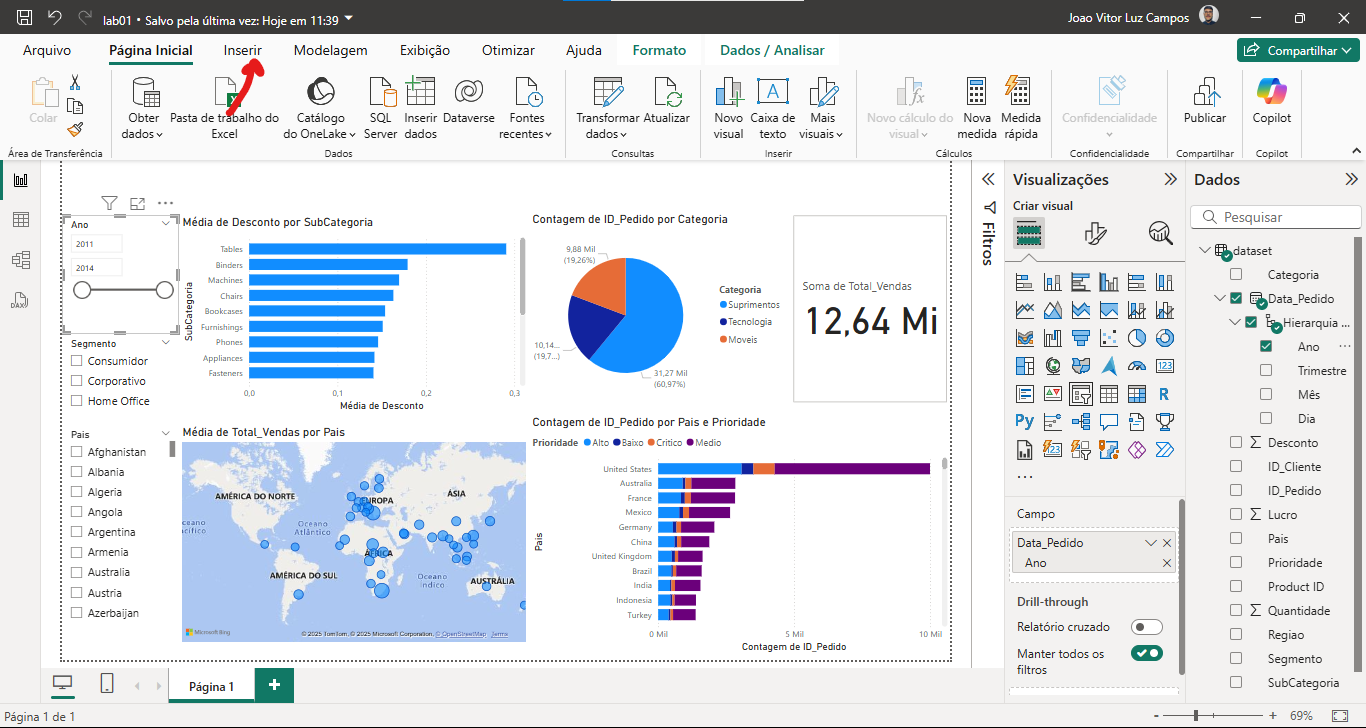Collapse the Visualizações pane chevron
1366x728 pixels.
coord(1170,180)
